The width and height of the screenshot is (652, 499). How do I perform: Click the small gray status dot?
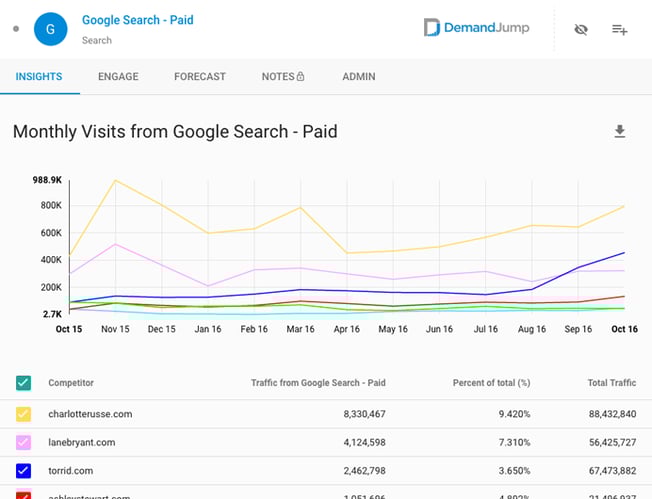[x=16, y=29]
